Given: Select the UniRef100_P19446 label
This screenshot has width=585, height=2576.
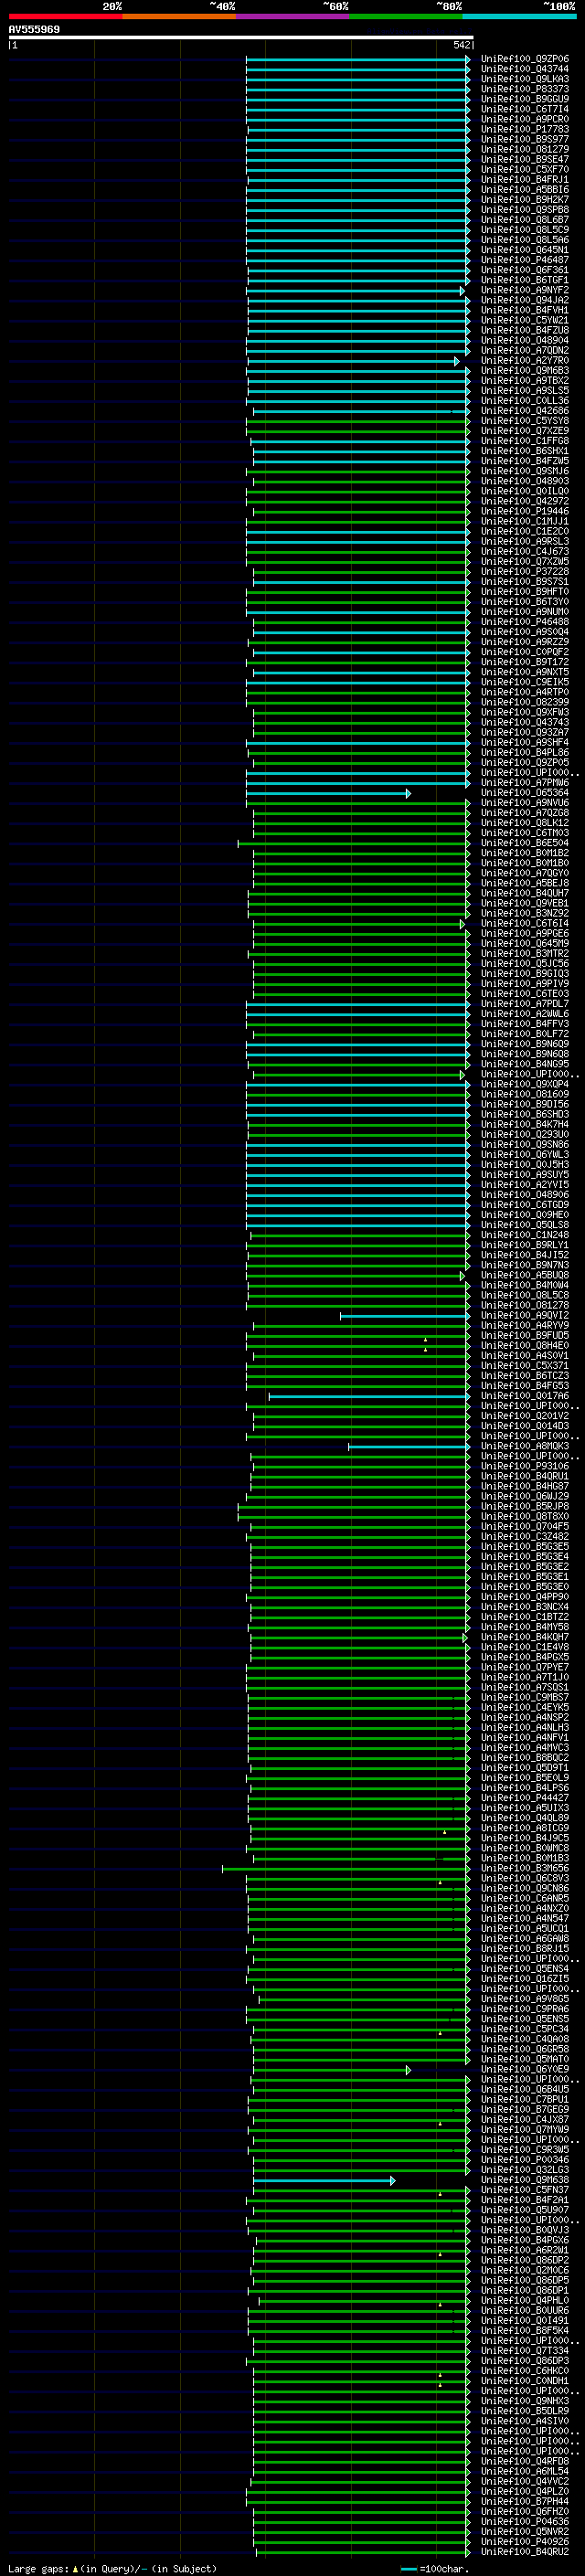Looking at the screenshot, I should click(x=524, y=511).
